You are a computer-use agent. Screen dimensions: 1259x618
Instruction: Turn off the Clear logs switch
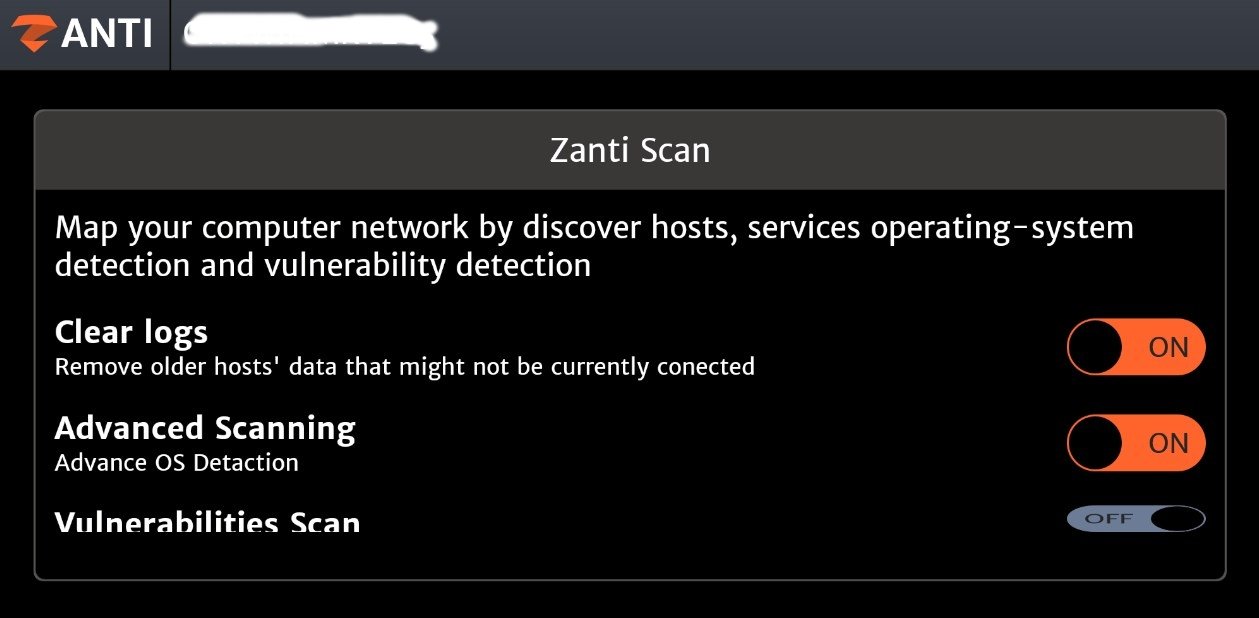[1136, 347]
